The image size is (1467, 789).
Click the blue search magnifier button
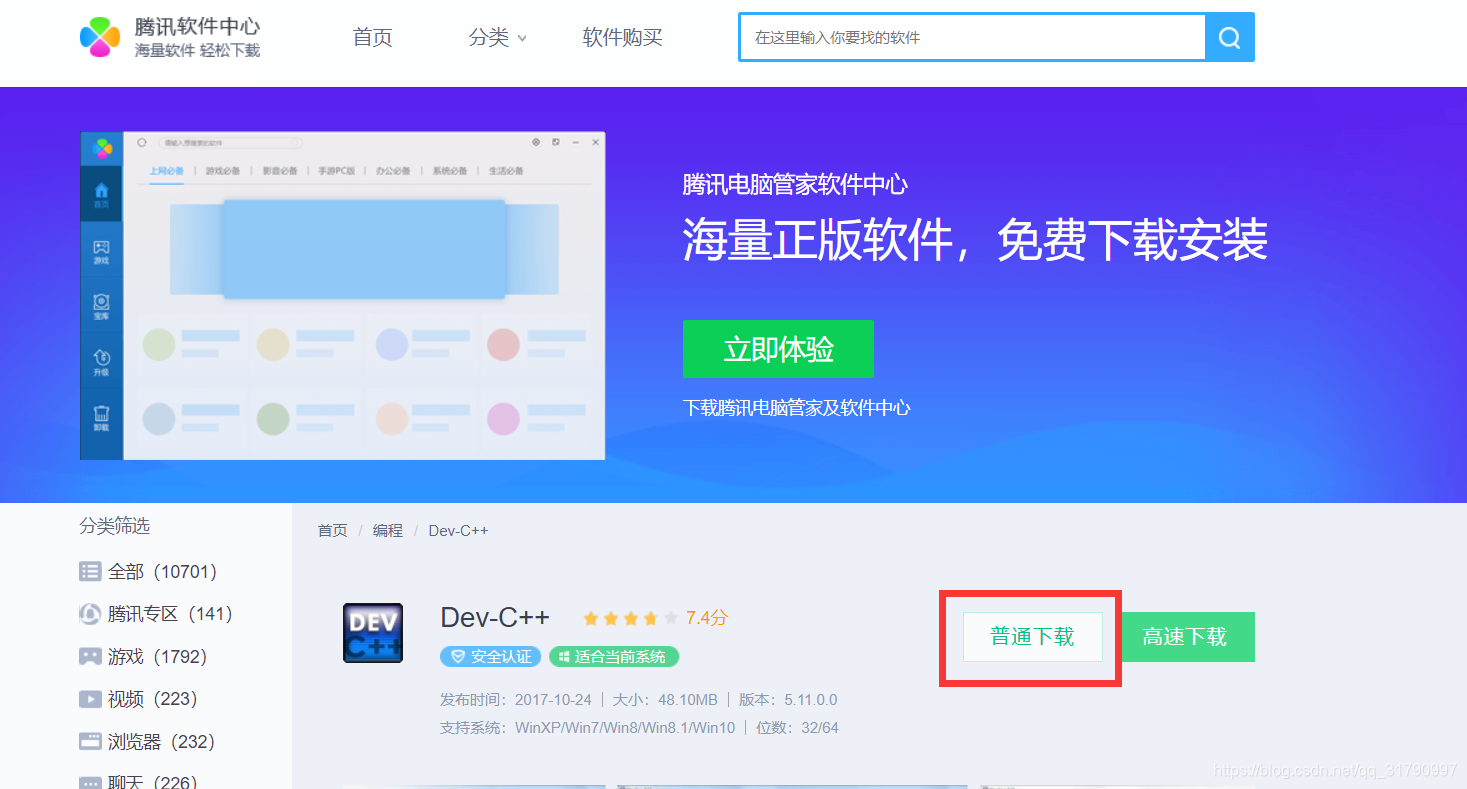coord(1230,37)
